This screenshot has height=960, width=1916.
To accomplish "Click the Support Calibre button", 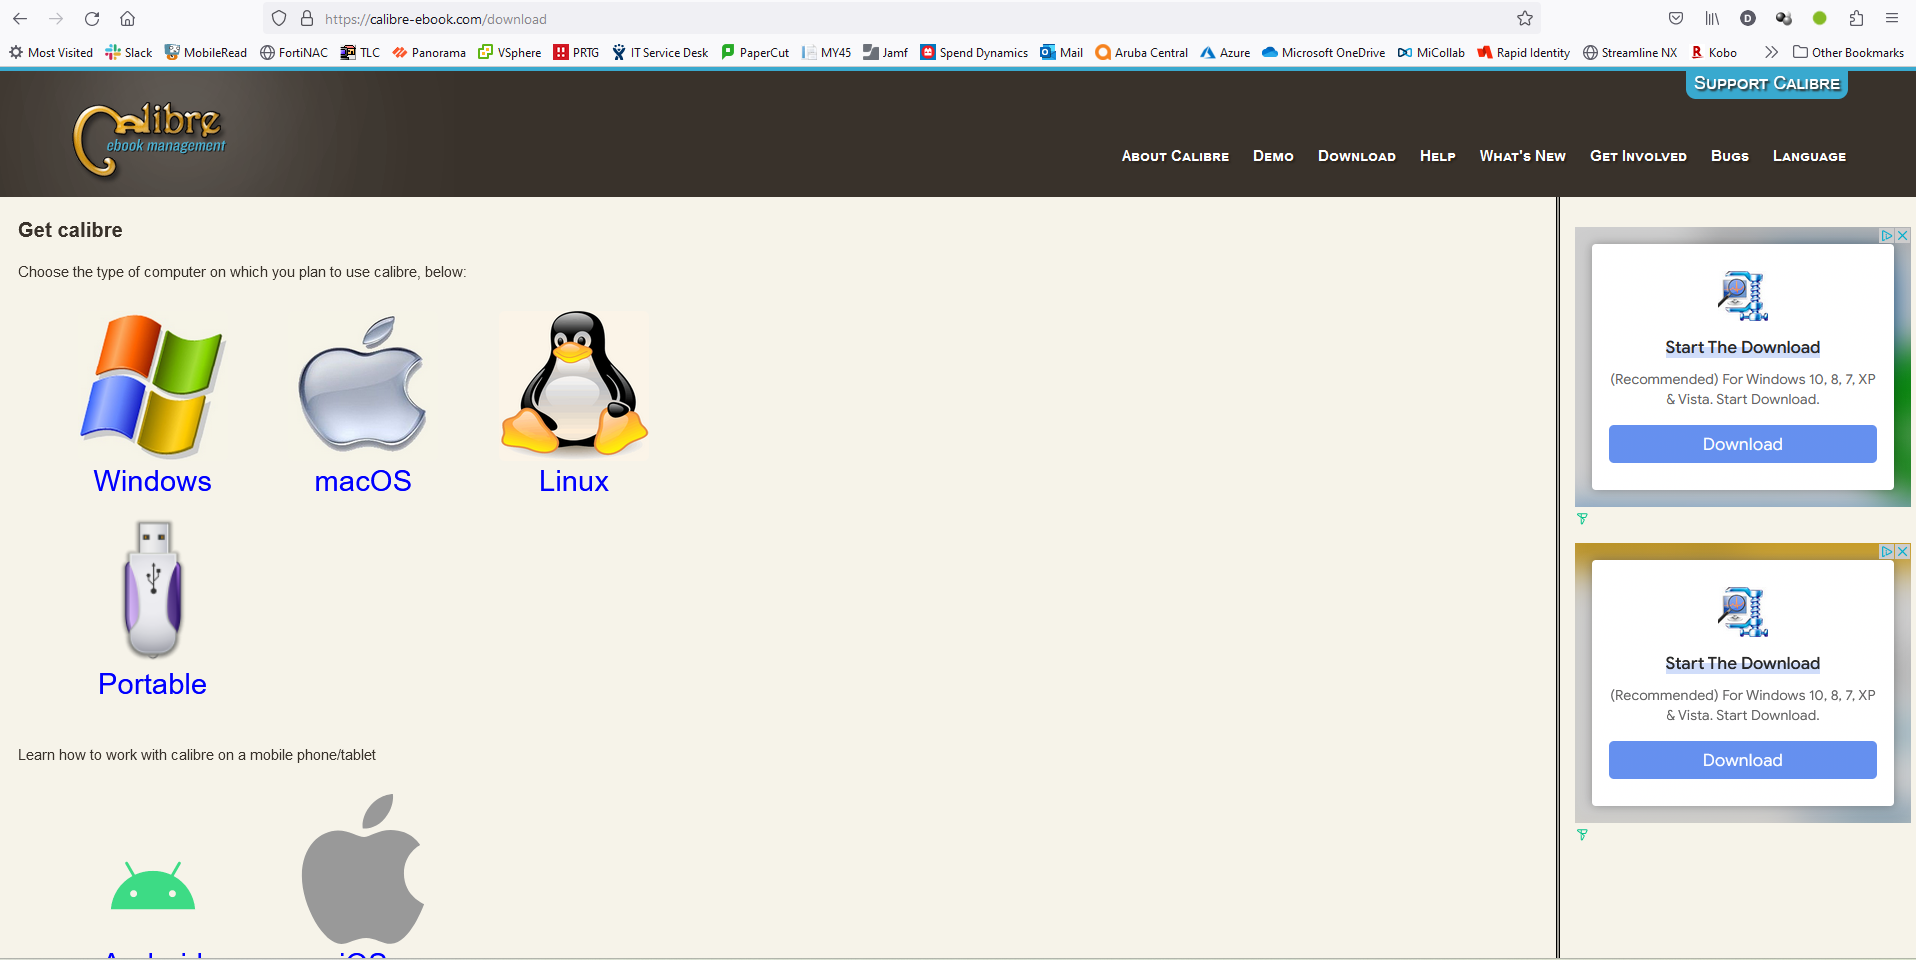I will click(1767, 84).
